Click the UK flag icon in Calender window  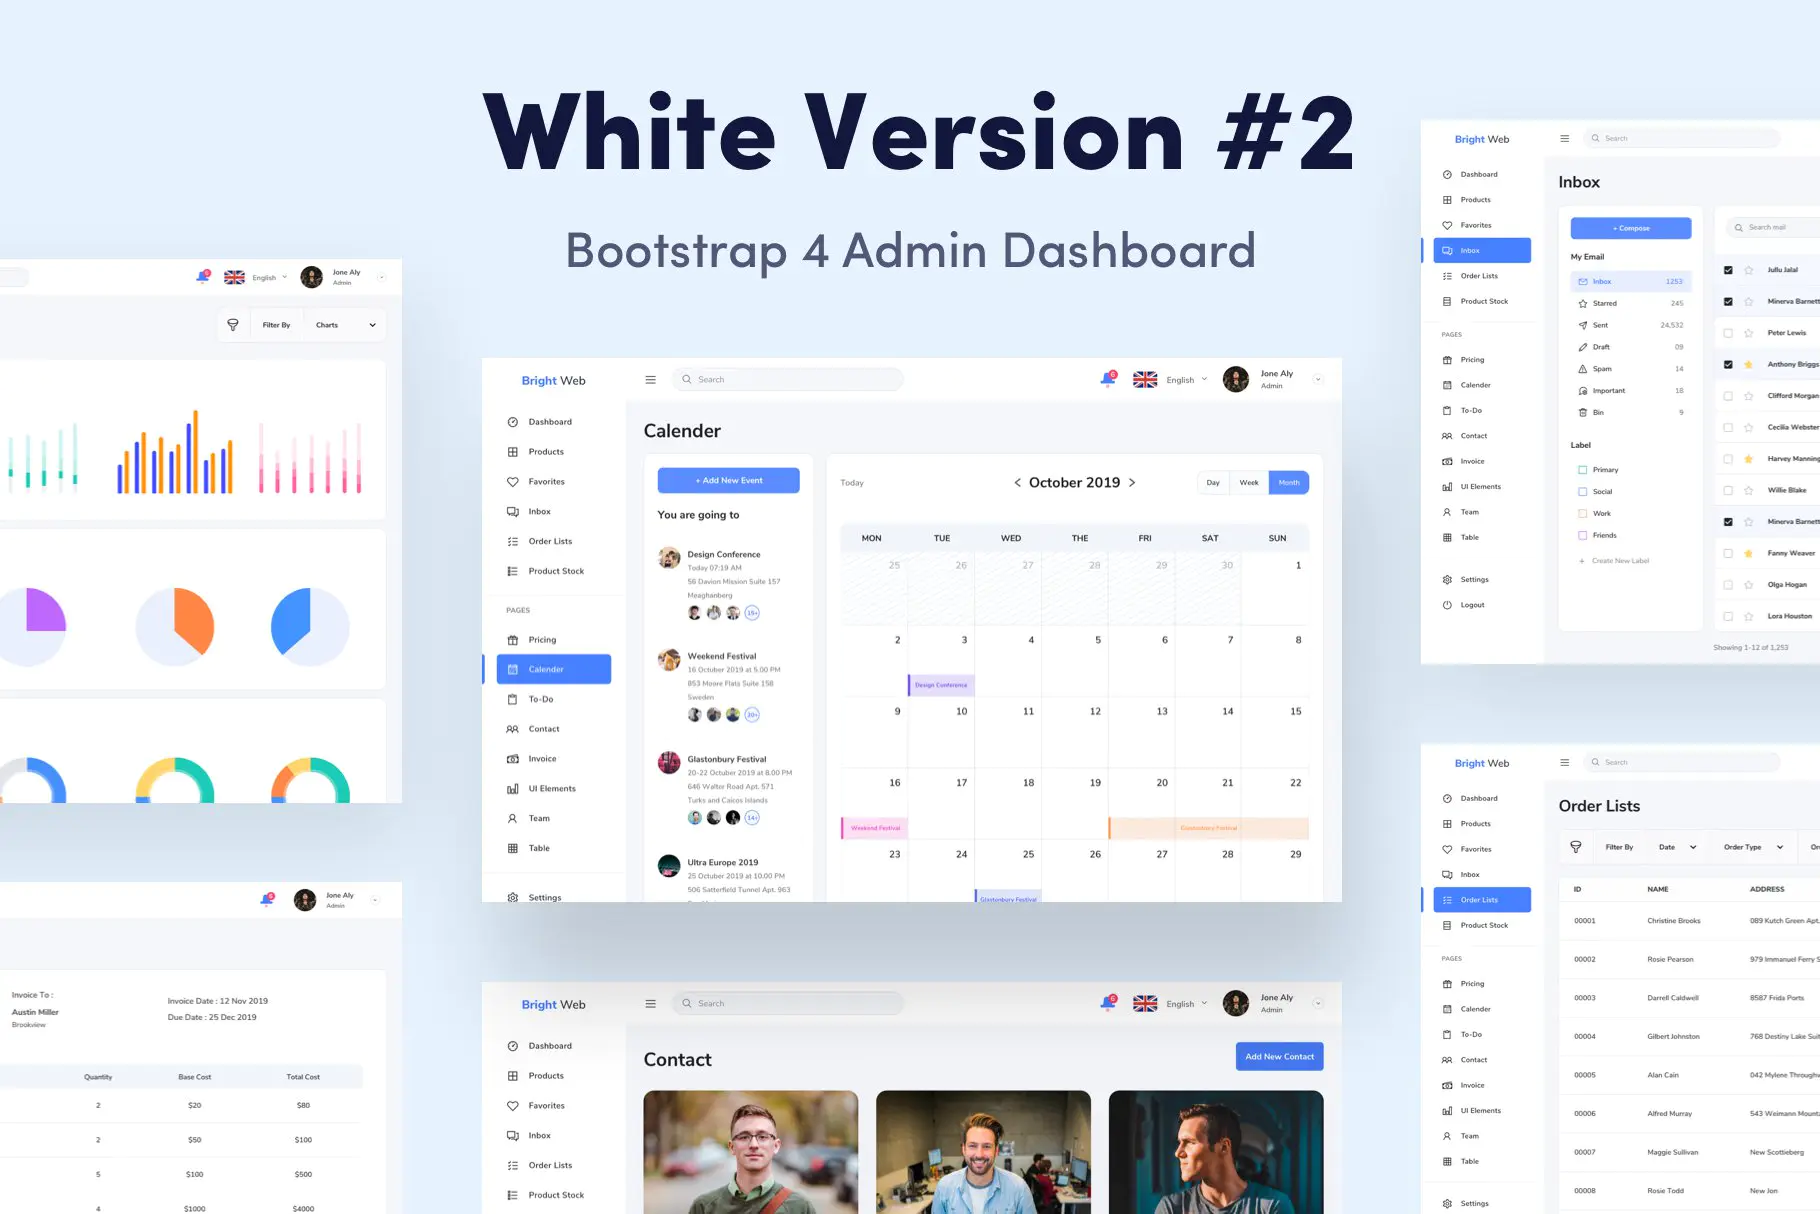point(1145,380)
